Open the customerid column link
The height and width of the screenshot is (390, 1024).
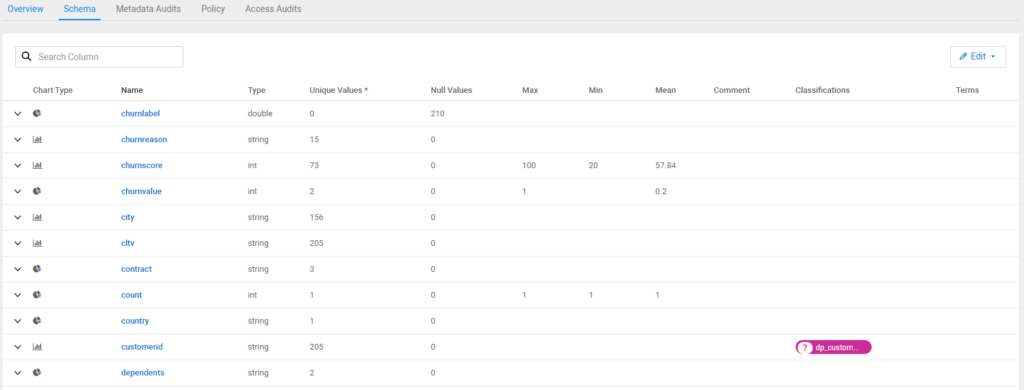(142, 347)
